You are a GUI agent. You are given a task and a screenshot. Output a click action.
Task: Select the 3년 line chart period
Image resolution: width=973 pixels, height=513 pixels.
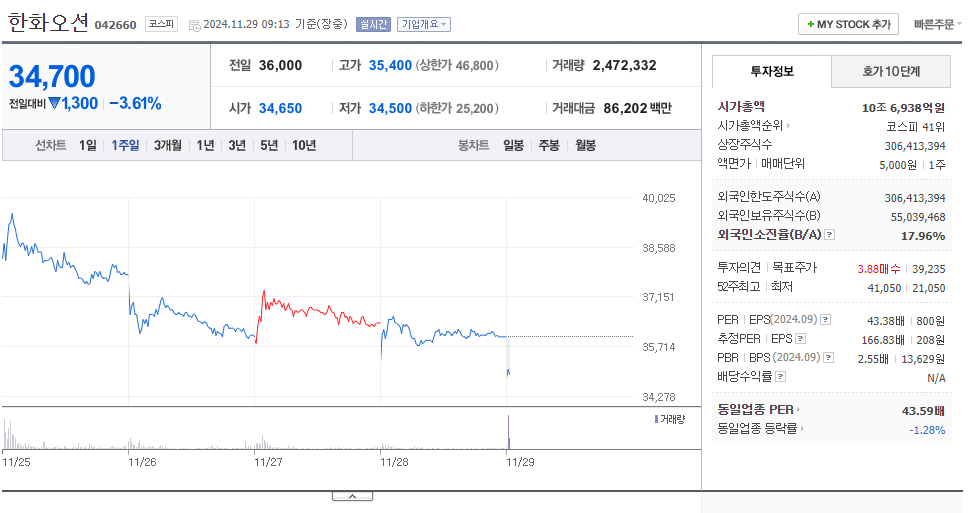[237, 145]
